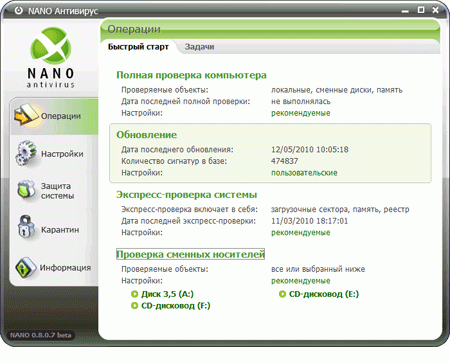Switch to the Быстрый старт tab
450x363 pixels.
138,47
